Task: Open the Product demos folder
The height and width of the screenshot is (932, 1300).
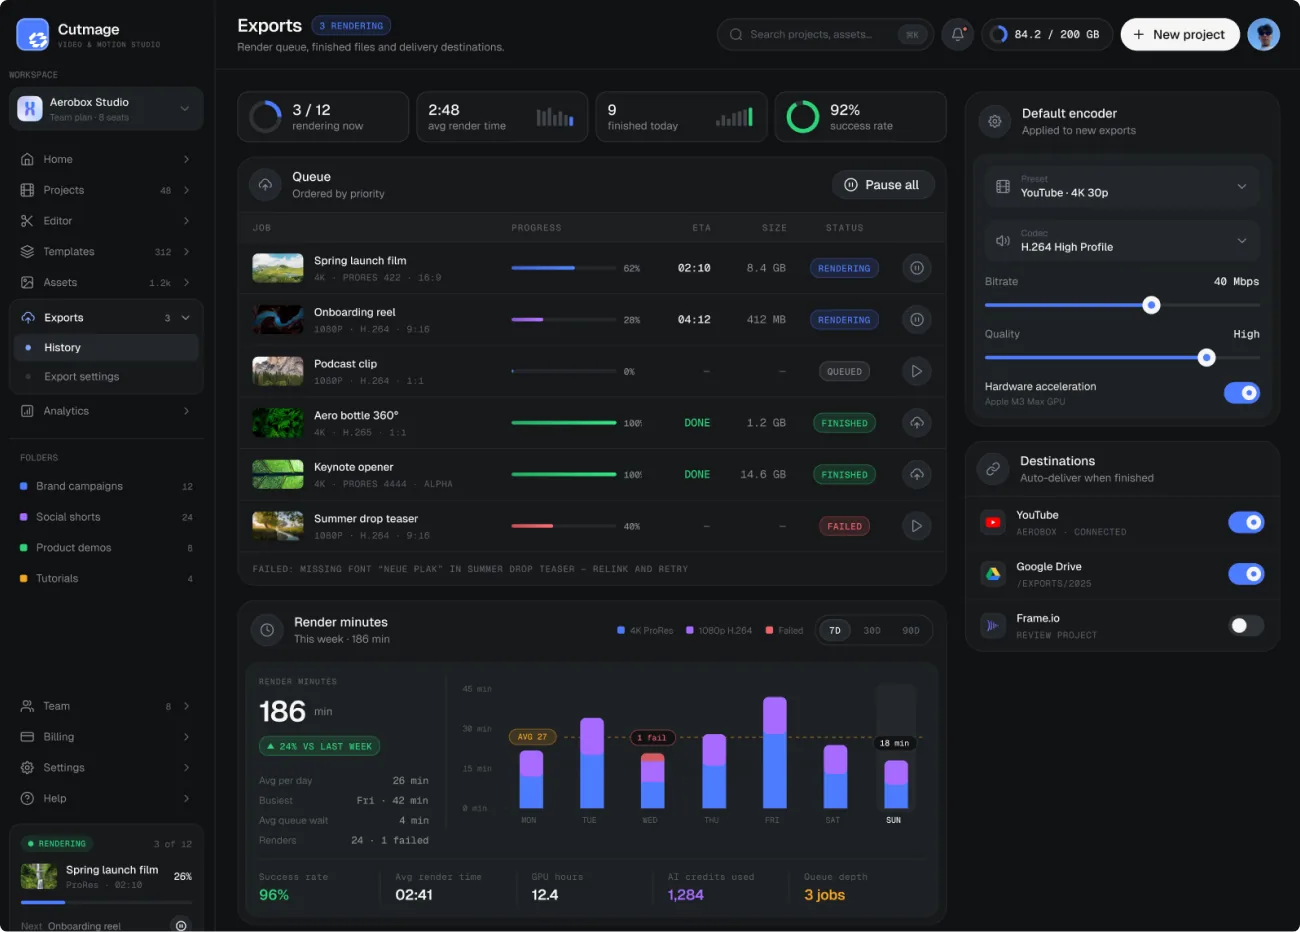Action: [106, 548]
